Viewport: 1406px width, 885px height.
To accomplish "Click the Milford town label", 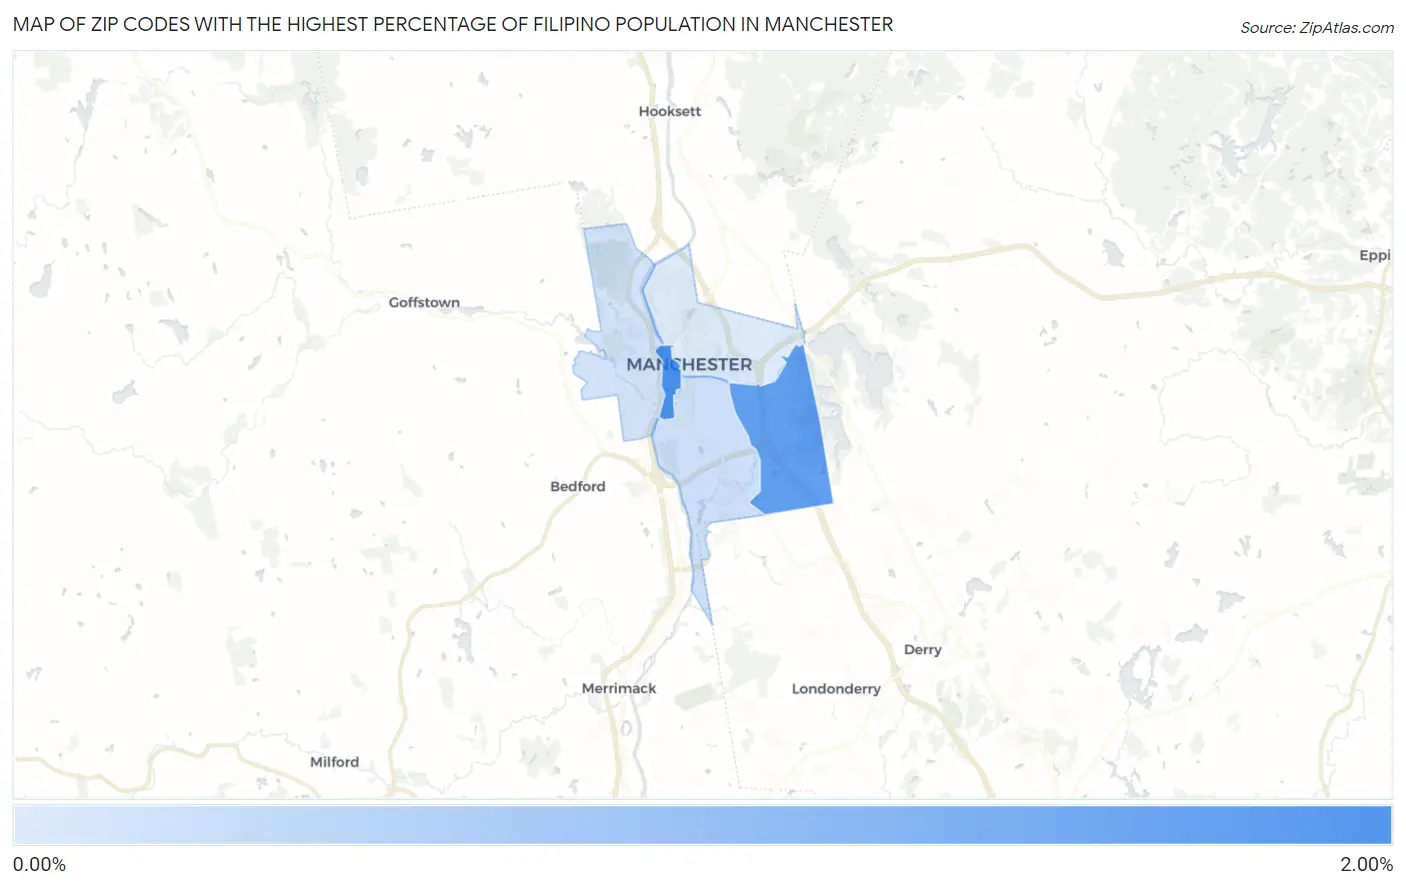I will click(334, 762).
